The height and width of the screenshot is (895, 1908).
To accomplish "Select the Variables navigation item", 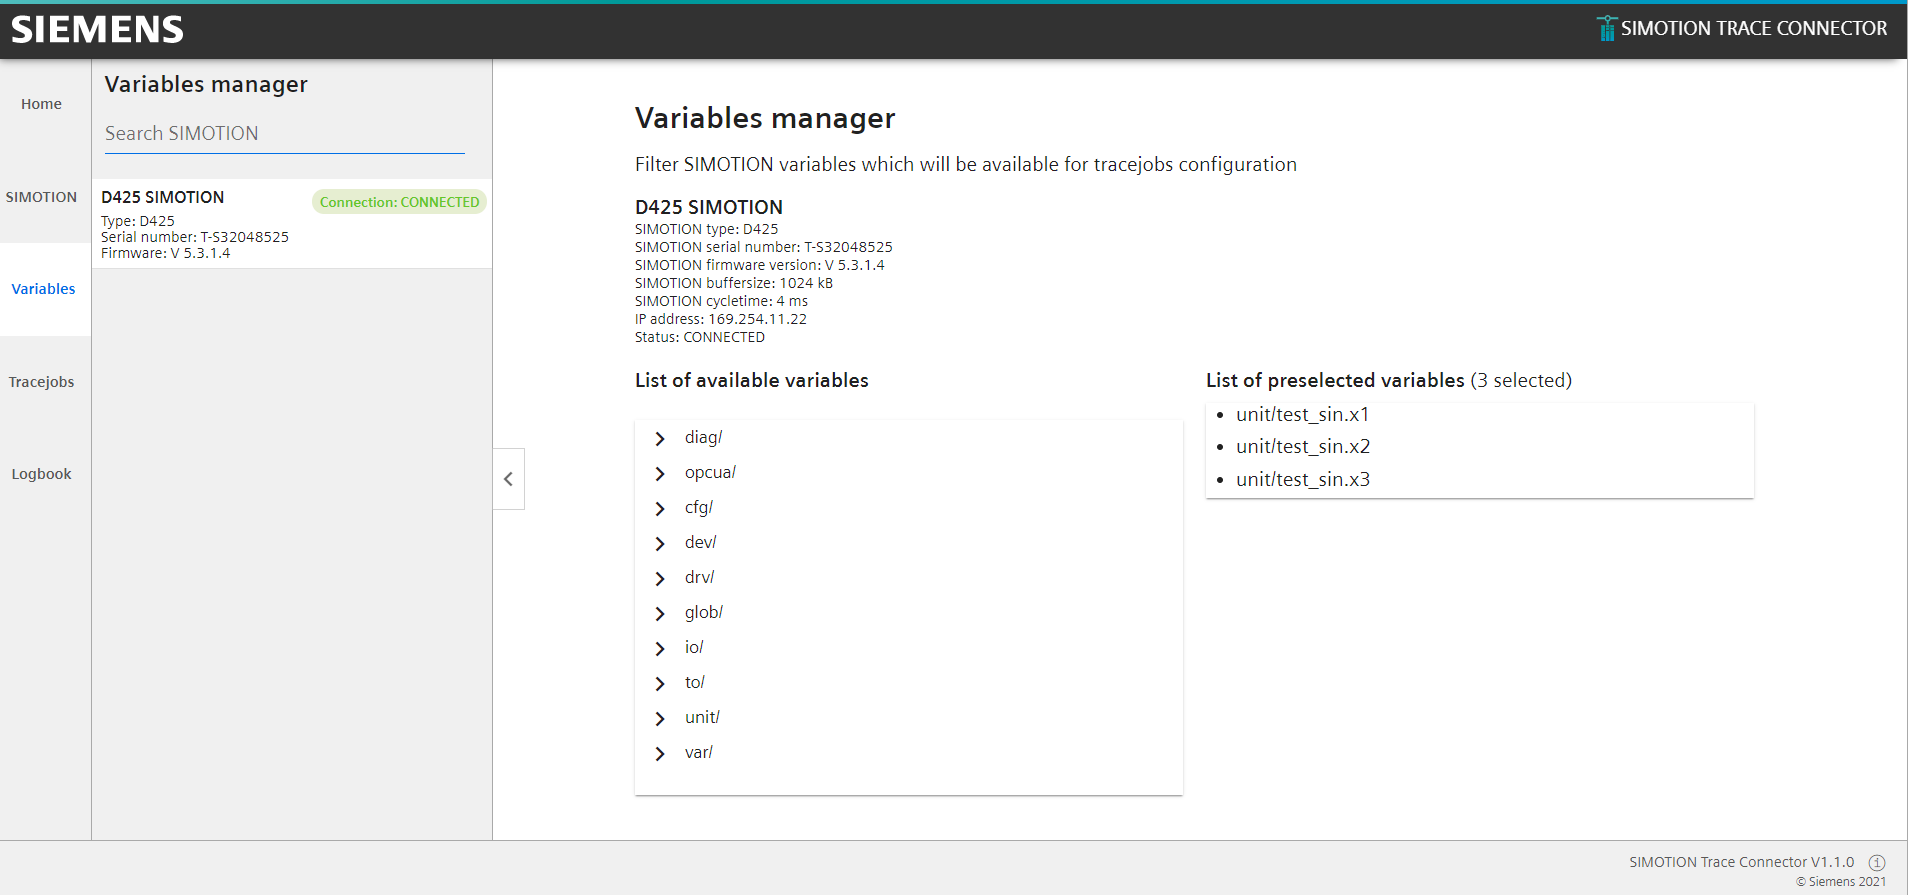I will [x=43, y=289].
